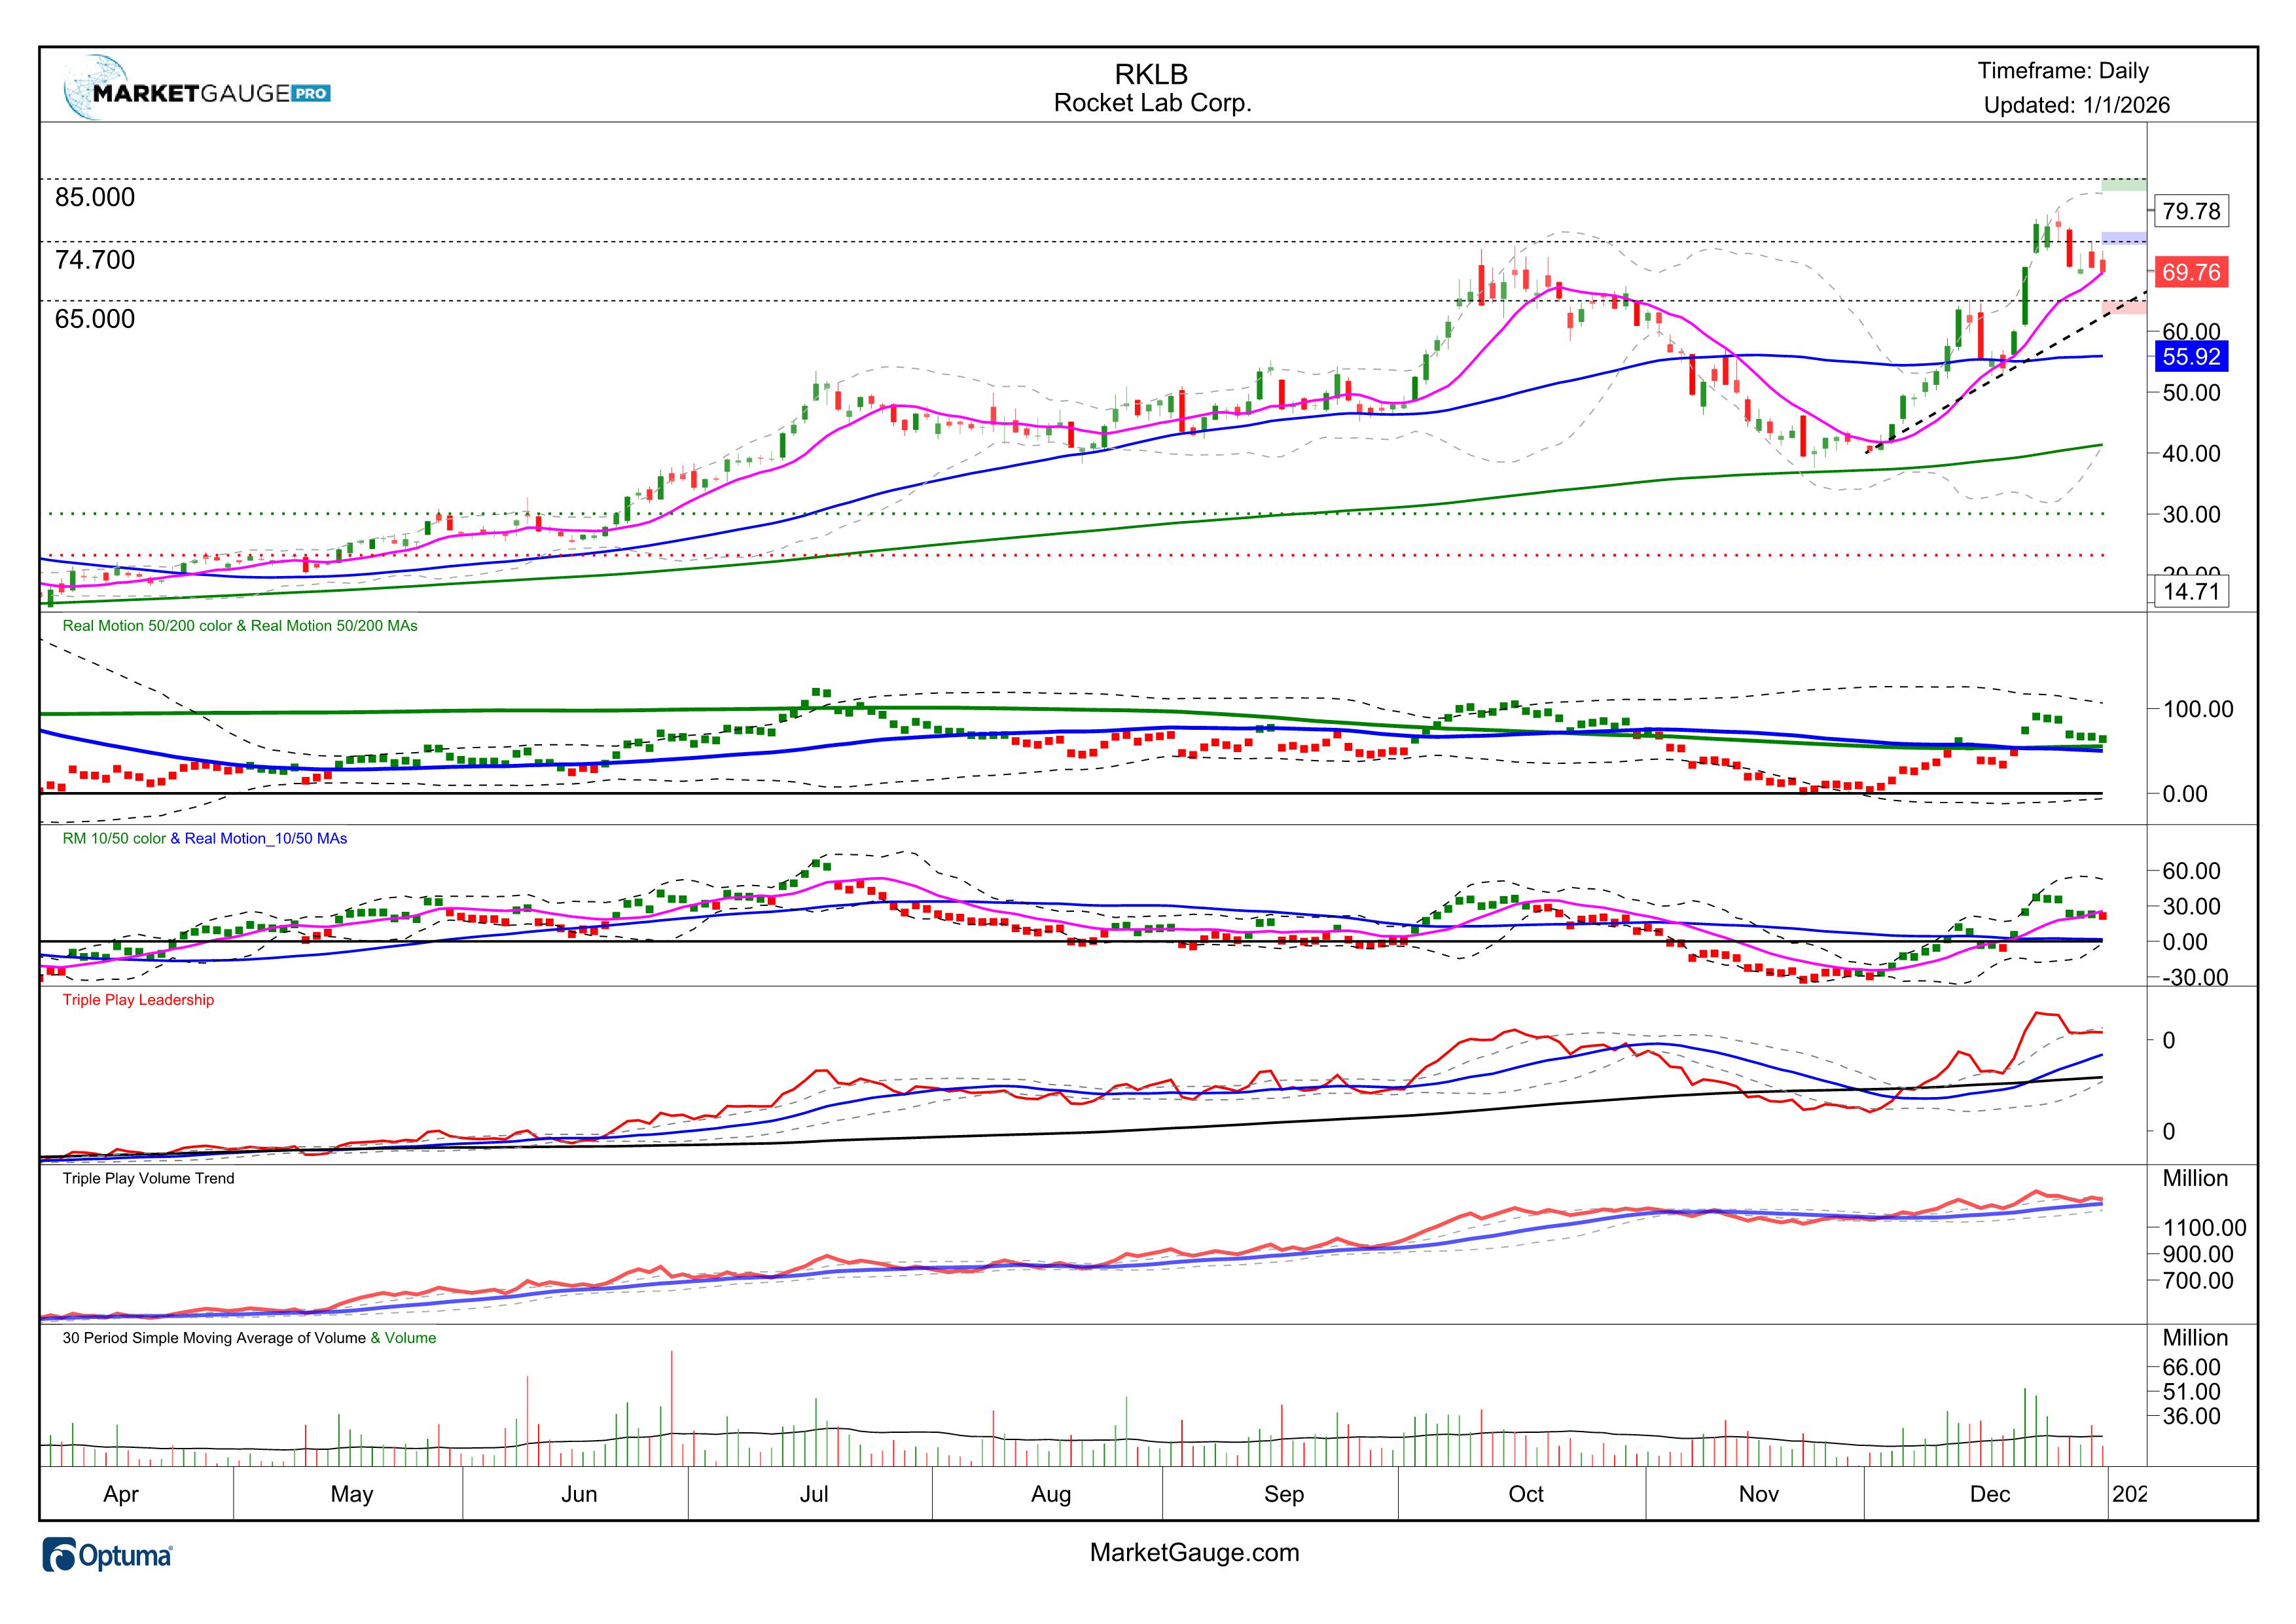Click the Timeframe: Daily text
Image resolution: width=2296 pixels, height=1624 pixels.
tap(2062, 71)
